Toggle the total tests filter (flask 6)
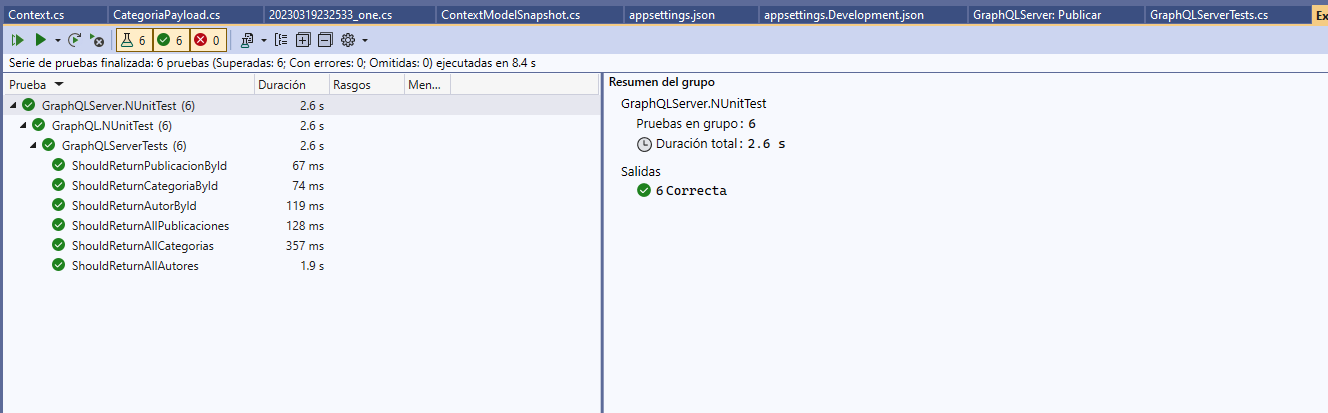Viewport: 1328px width, 413px height. [x=134, y=40]
